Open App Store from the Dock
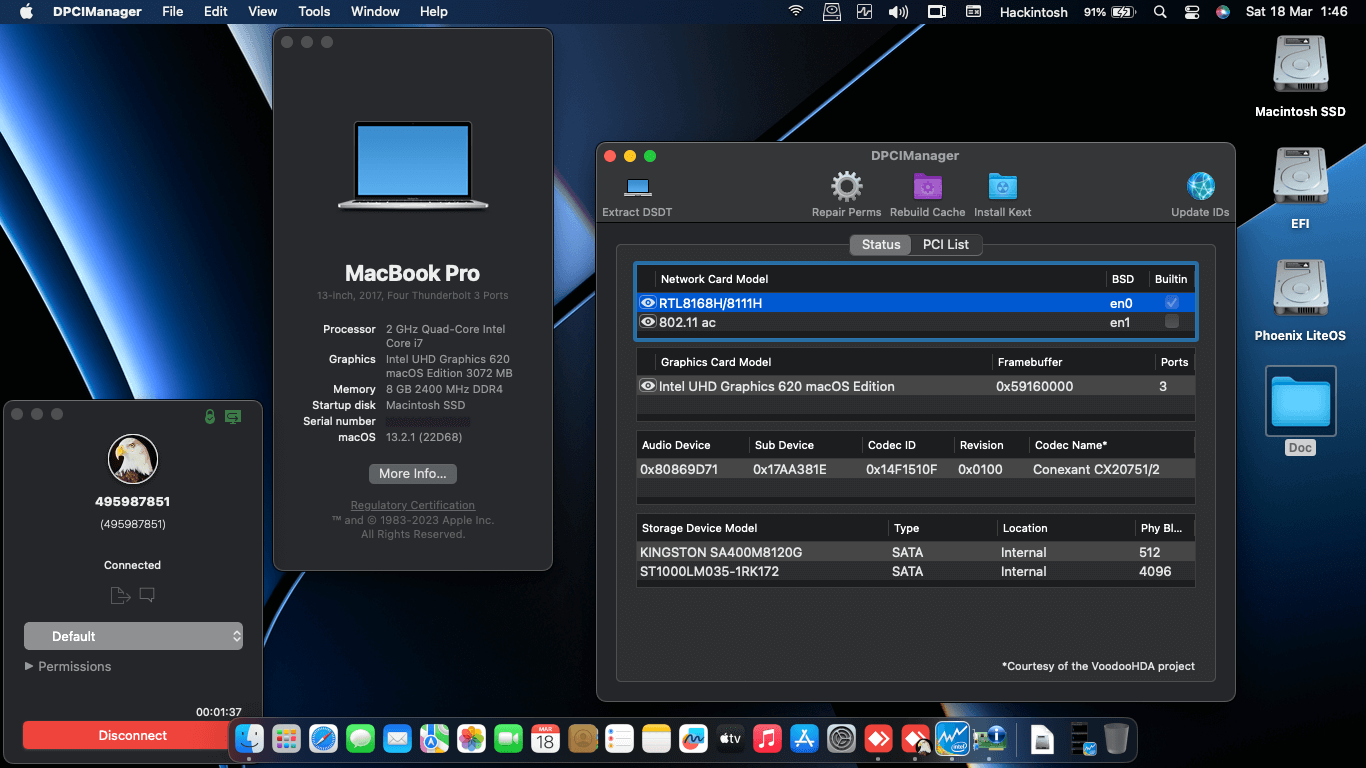This screenshot has height=768, width=1366. (804, 739)
